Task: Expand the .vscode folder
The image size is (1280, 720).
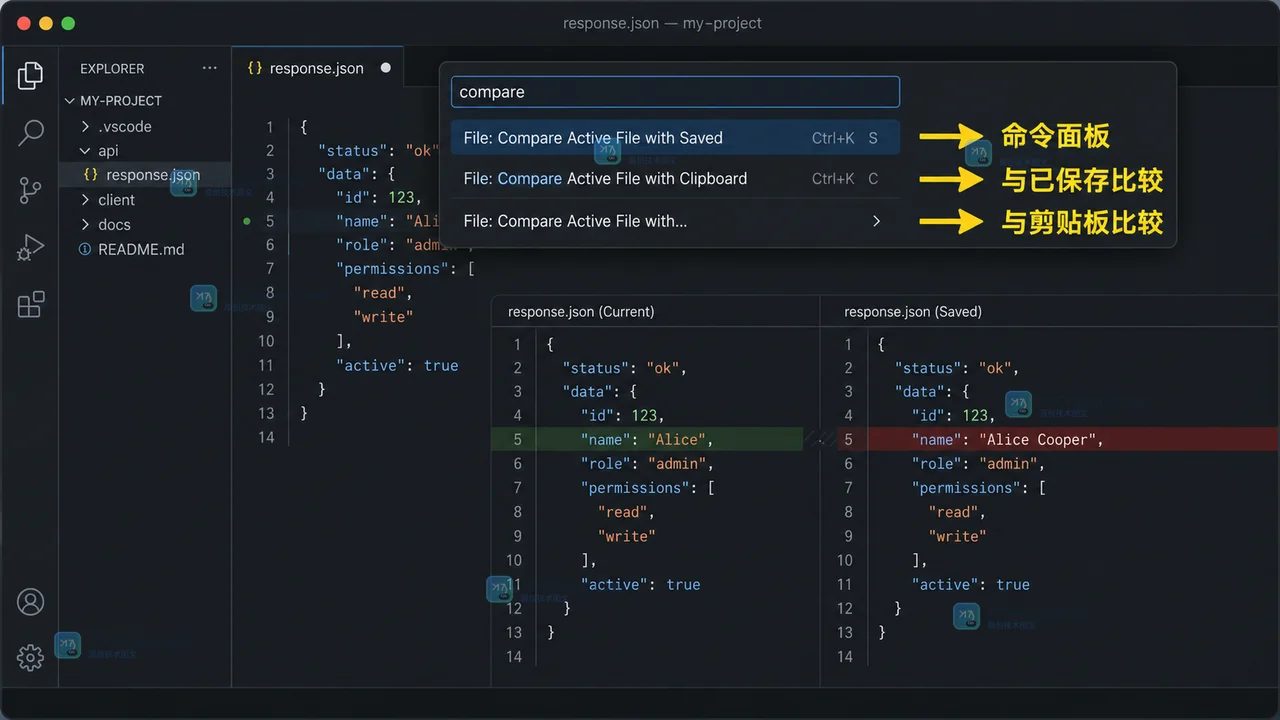Action: pyautogui.click(x=86, y=127)
